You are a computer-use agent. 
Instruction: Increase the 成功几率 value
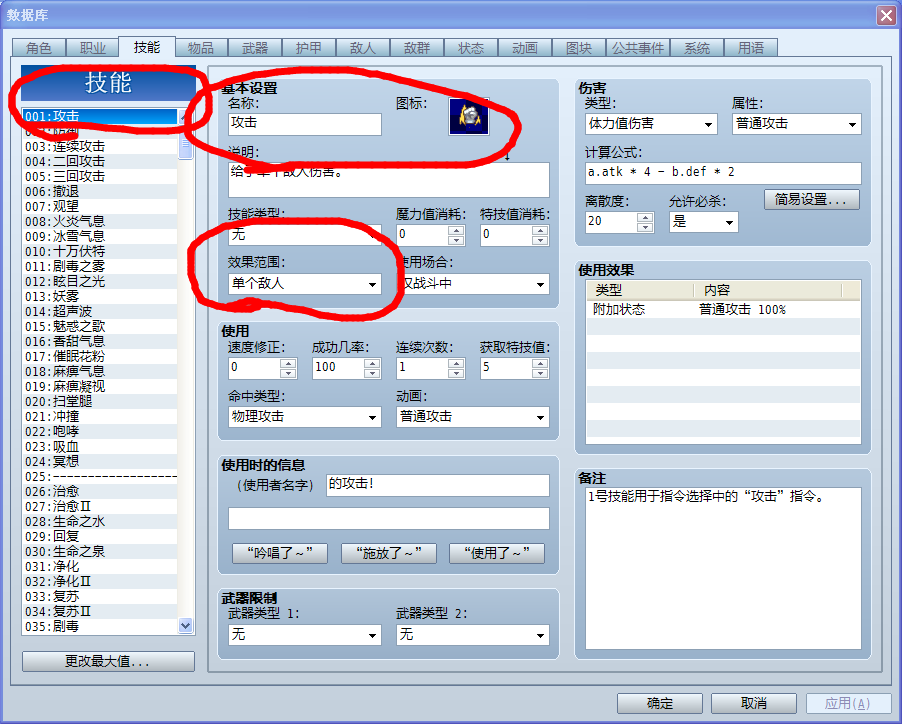(372, 363)
